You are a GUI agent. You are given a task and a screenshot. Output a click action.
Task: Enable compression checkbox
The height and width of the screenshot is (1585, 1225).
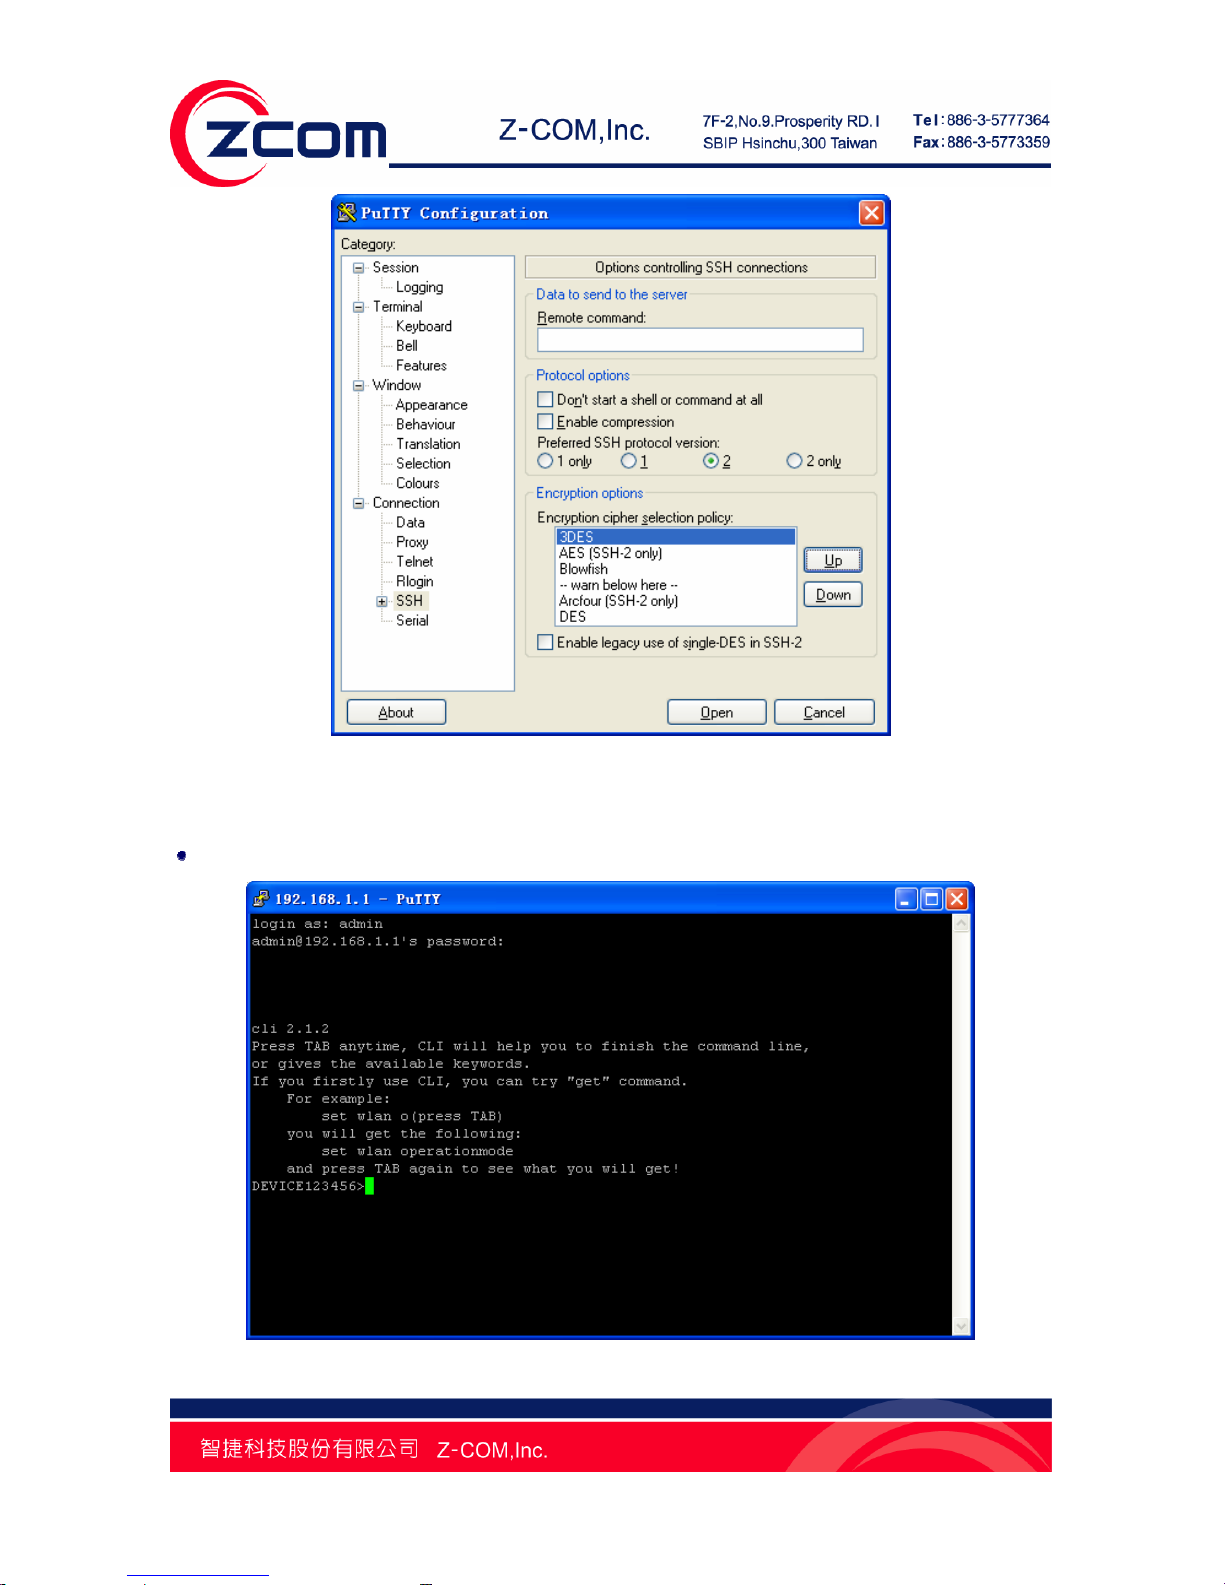click(x=545, y=421)
